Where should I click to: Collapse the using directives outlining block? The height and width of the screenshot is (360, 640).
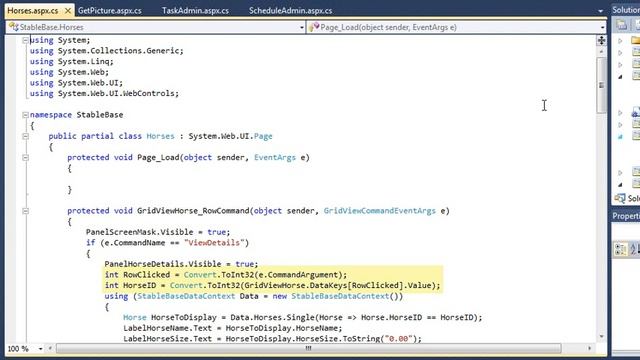(x=25, y=40)
